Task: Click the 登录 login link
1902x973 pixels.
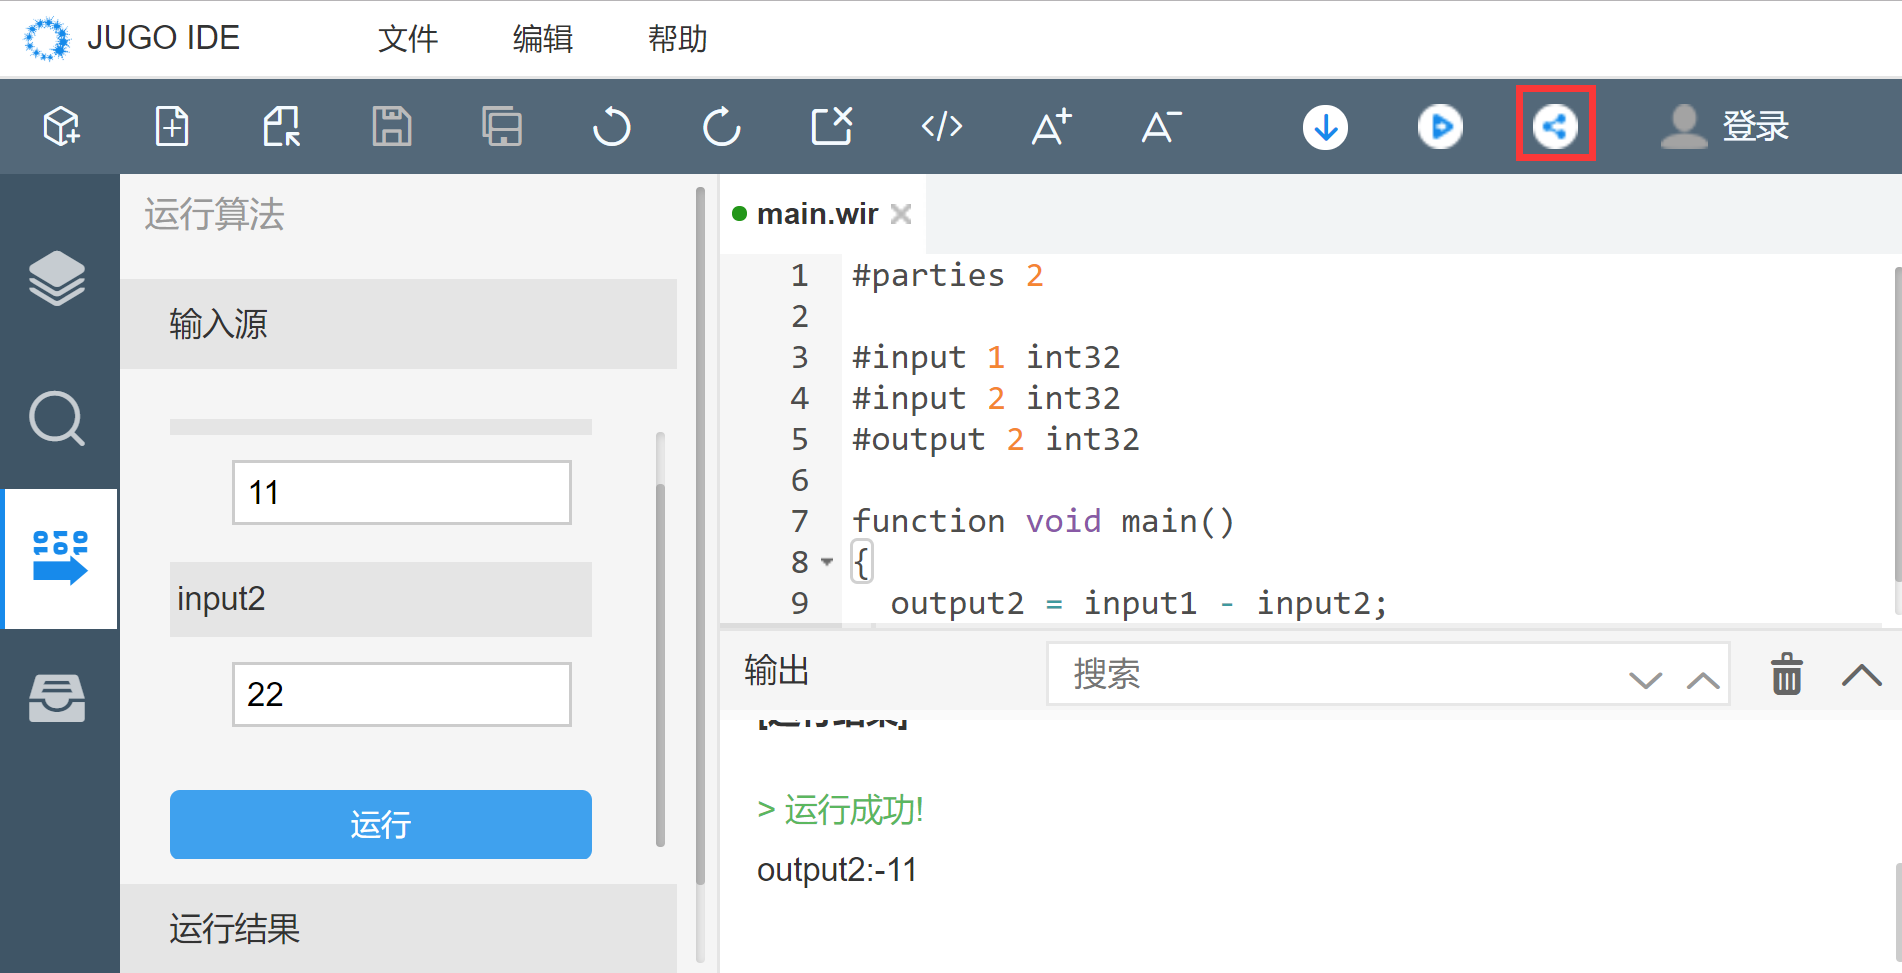Action: click(x=1754, y=127)
